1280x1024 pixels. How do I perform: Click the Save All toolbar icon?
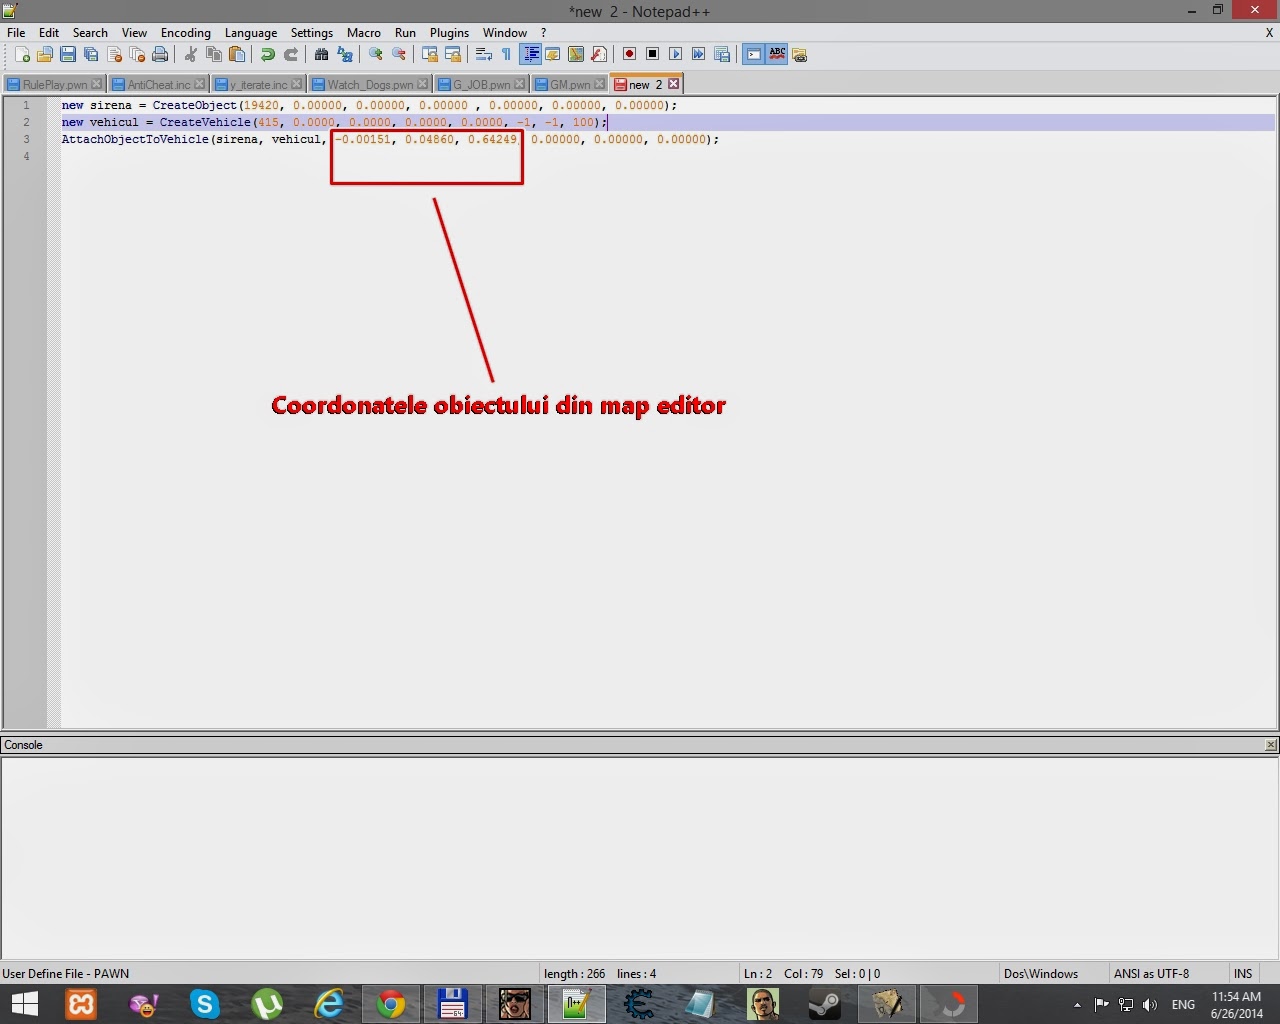[91, 54]
